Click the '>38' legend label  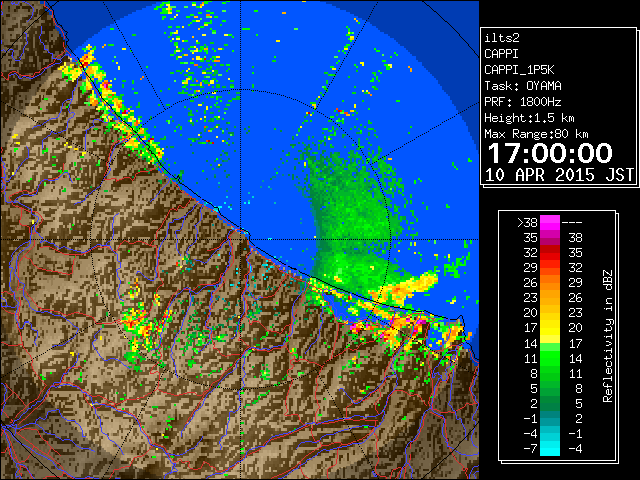[x=527, y=223]
